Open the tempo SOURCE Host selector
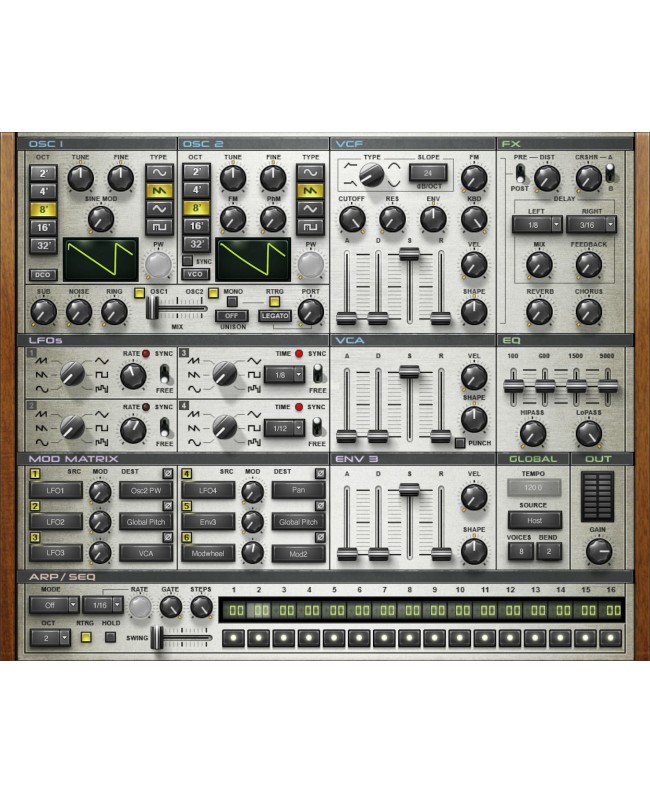The image size is (650, 794). tap(535, 520)
